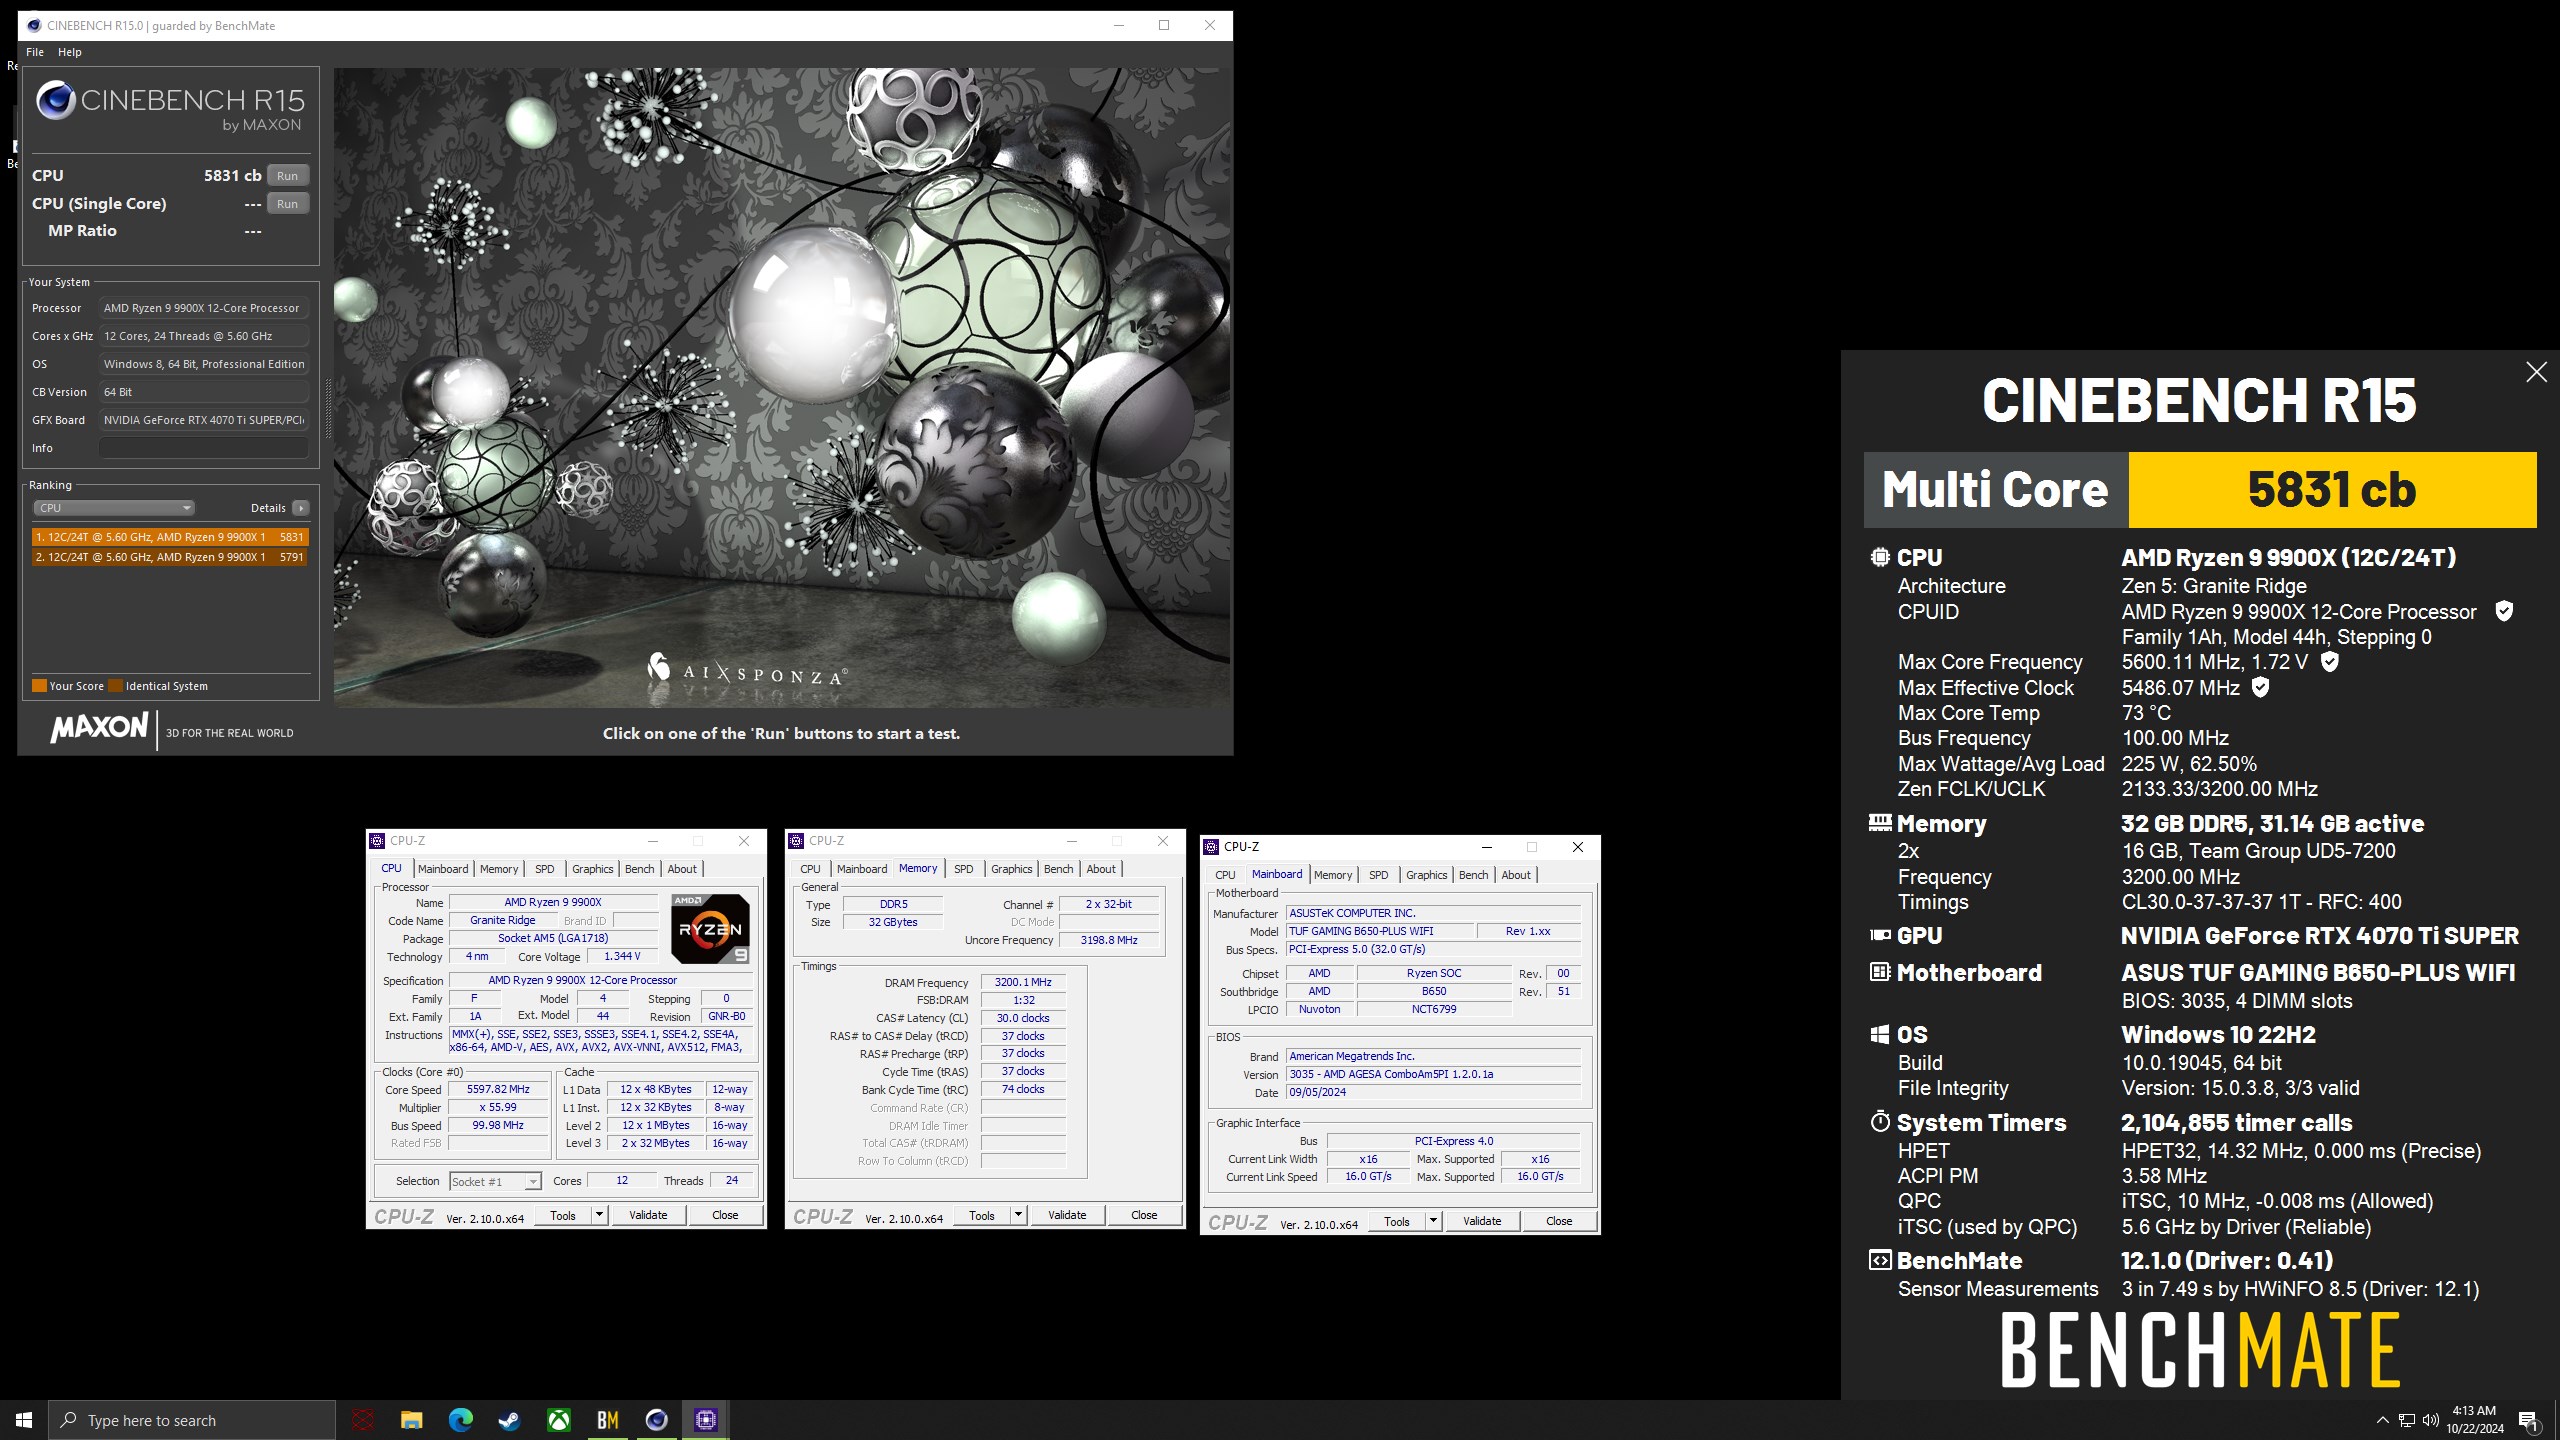Image resolution: width=2560 pixels, height=1440 pixels.
Task: Click the taskbar clock and date
Action: tap(2474, 1420)
